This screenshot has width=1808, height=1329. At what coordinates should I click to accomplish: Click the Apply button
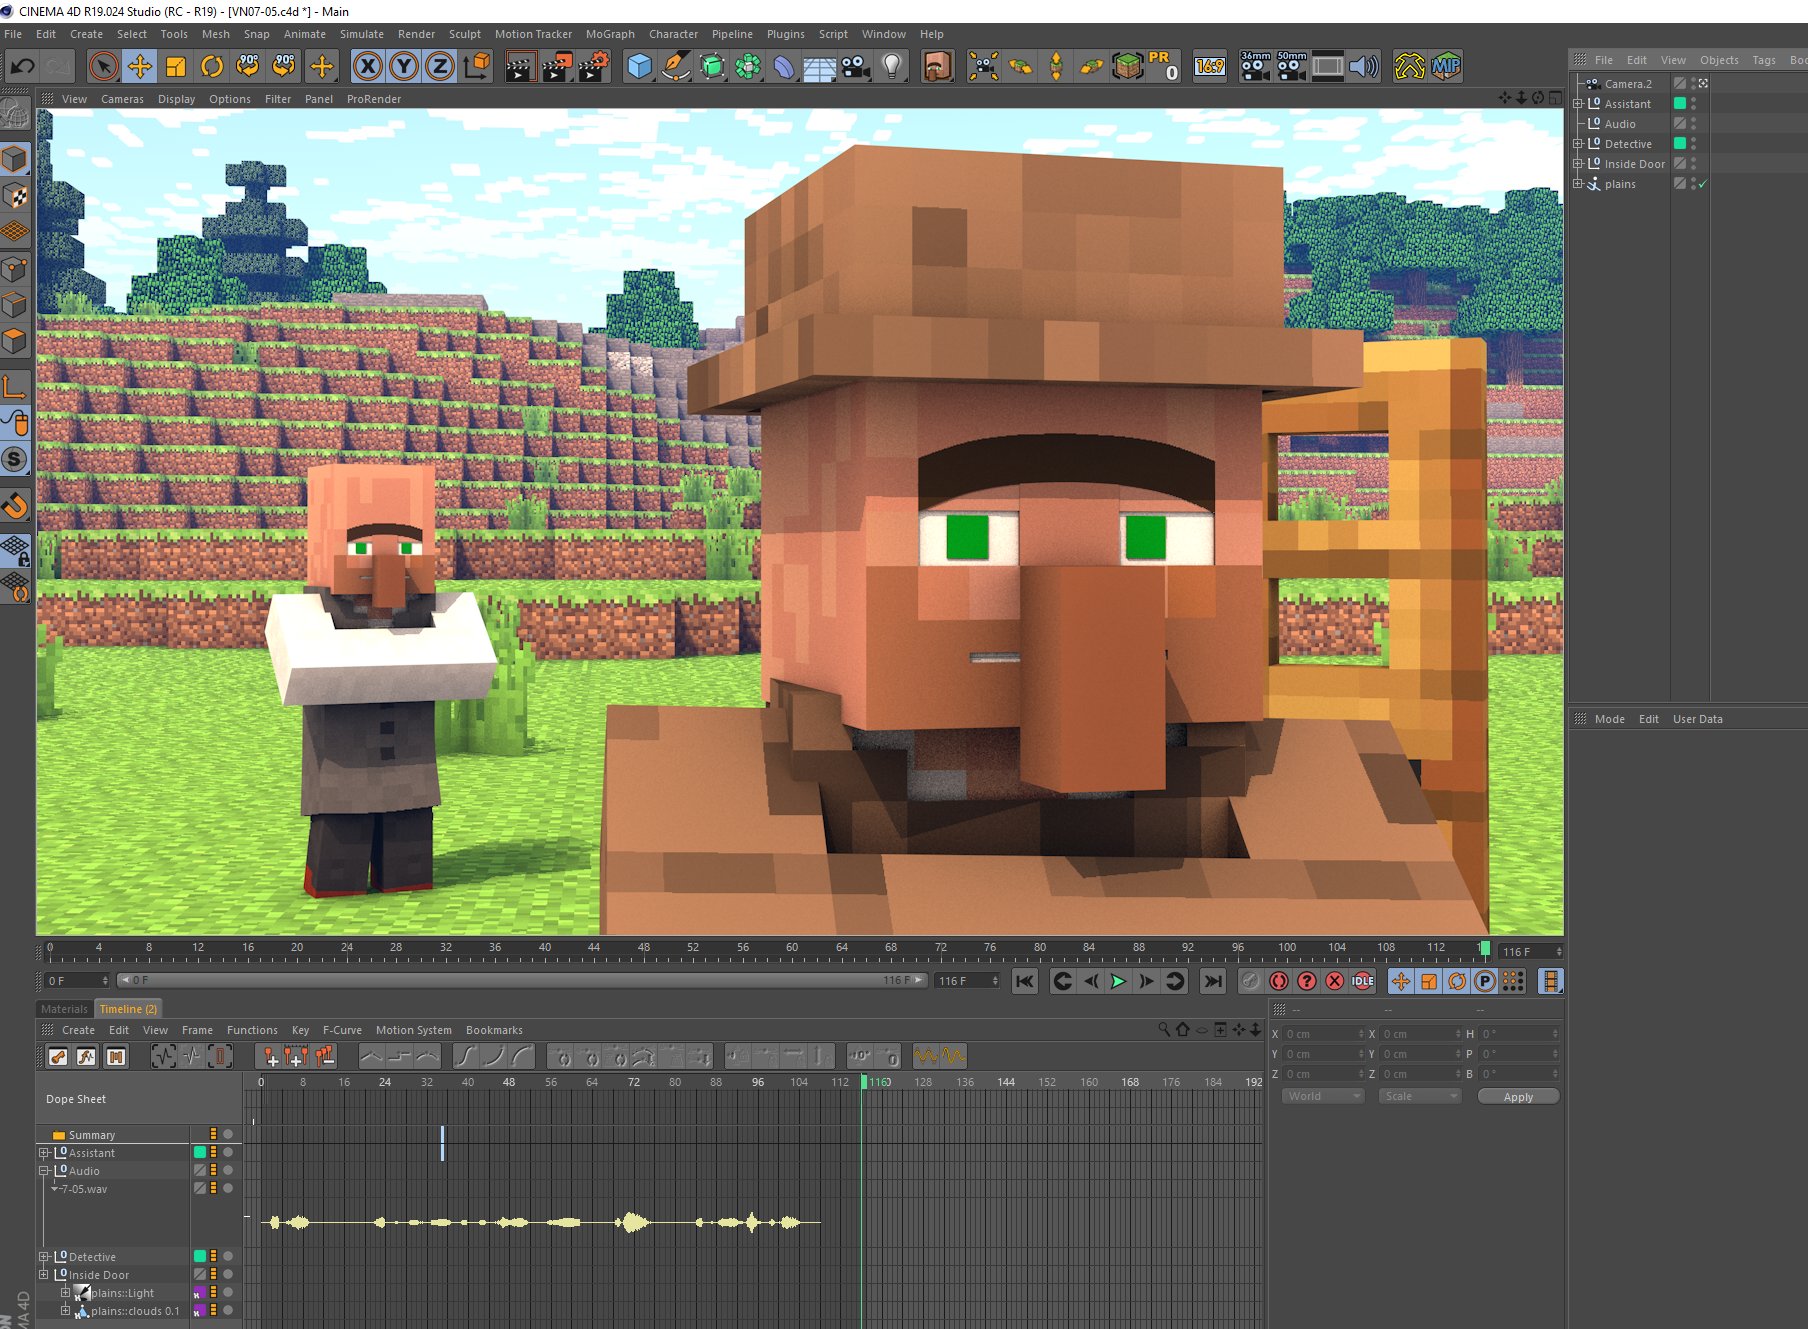pos(1518,1097)
